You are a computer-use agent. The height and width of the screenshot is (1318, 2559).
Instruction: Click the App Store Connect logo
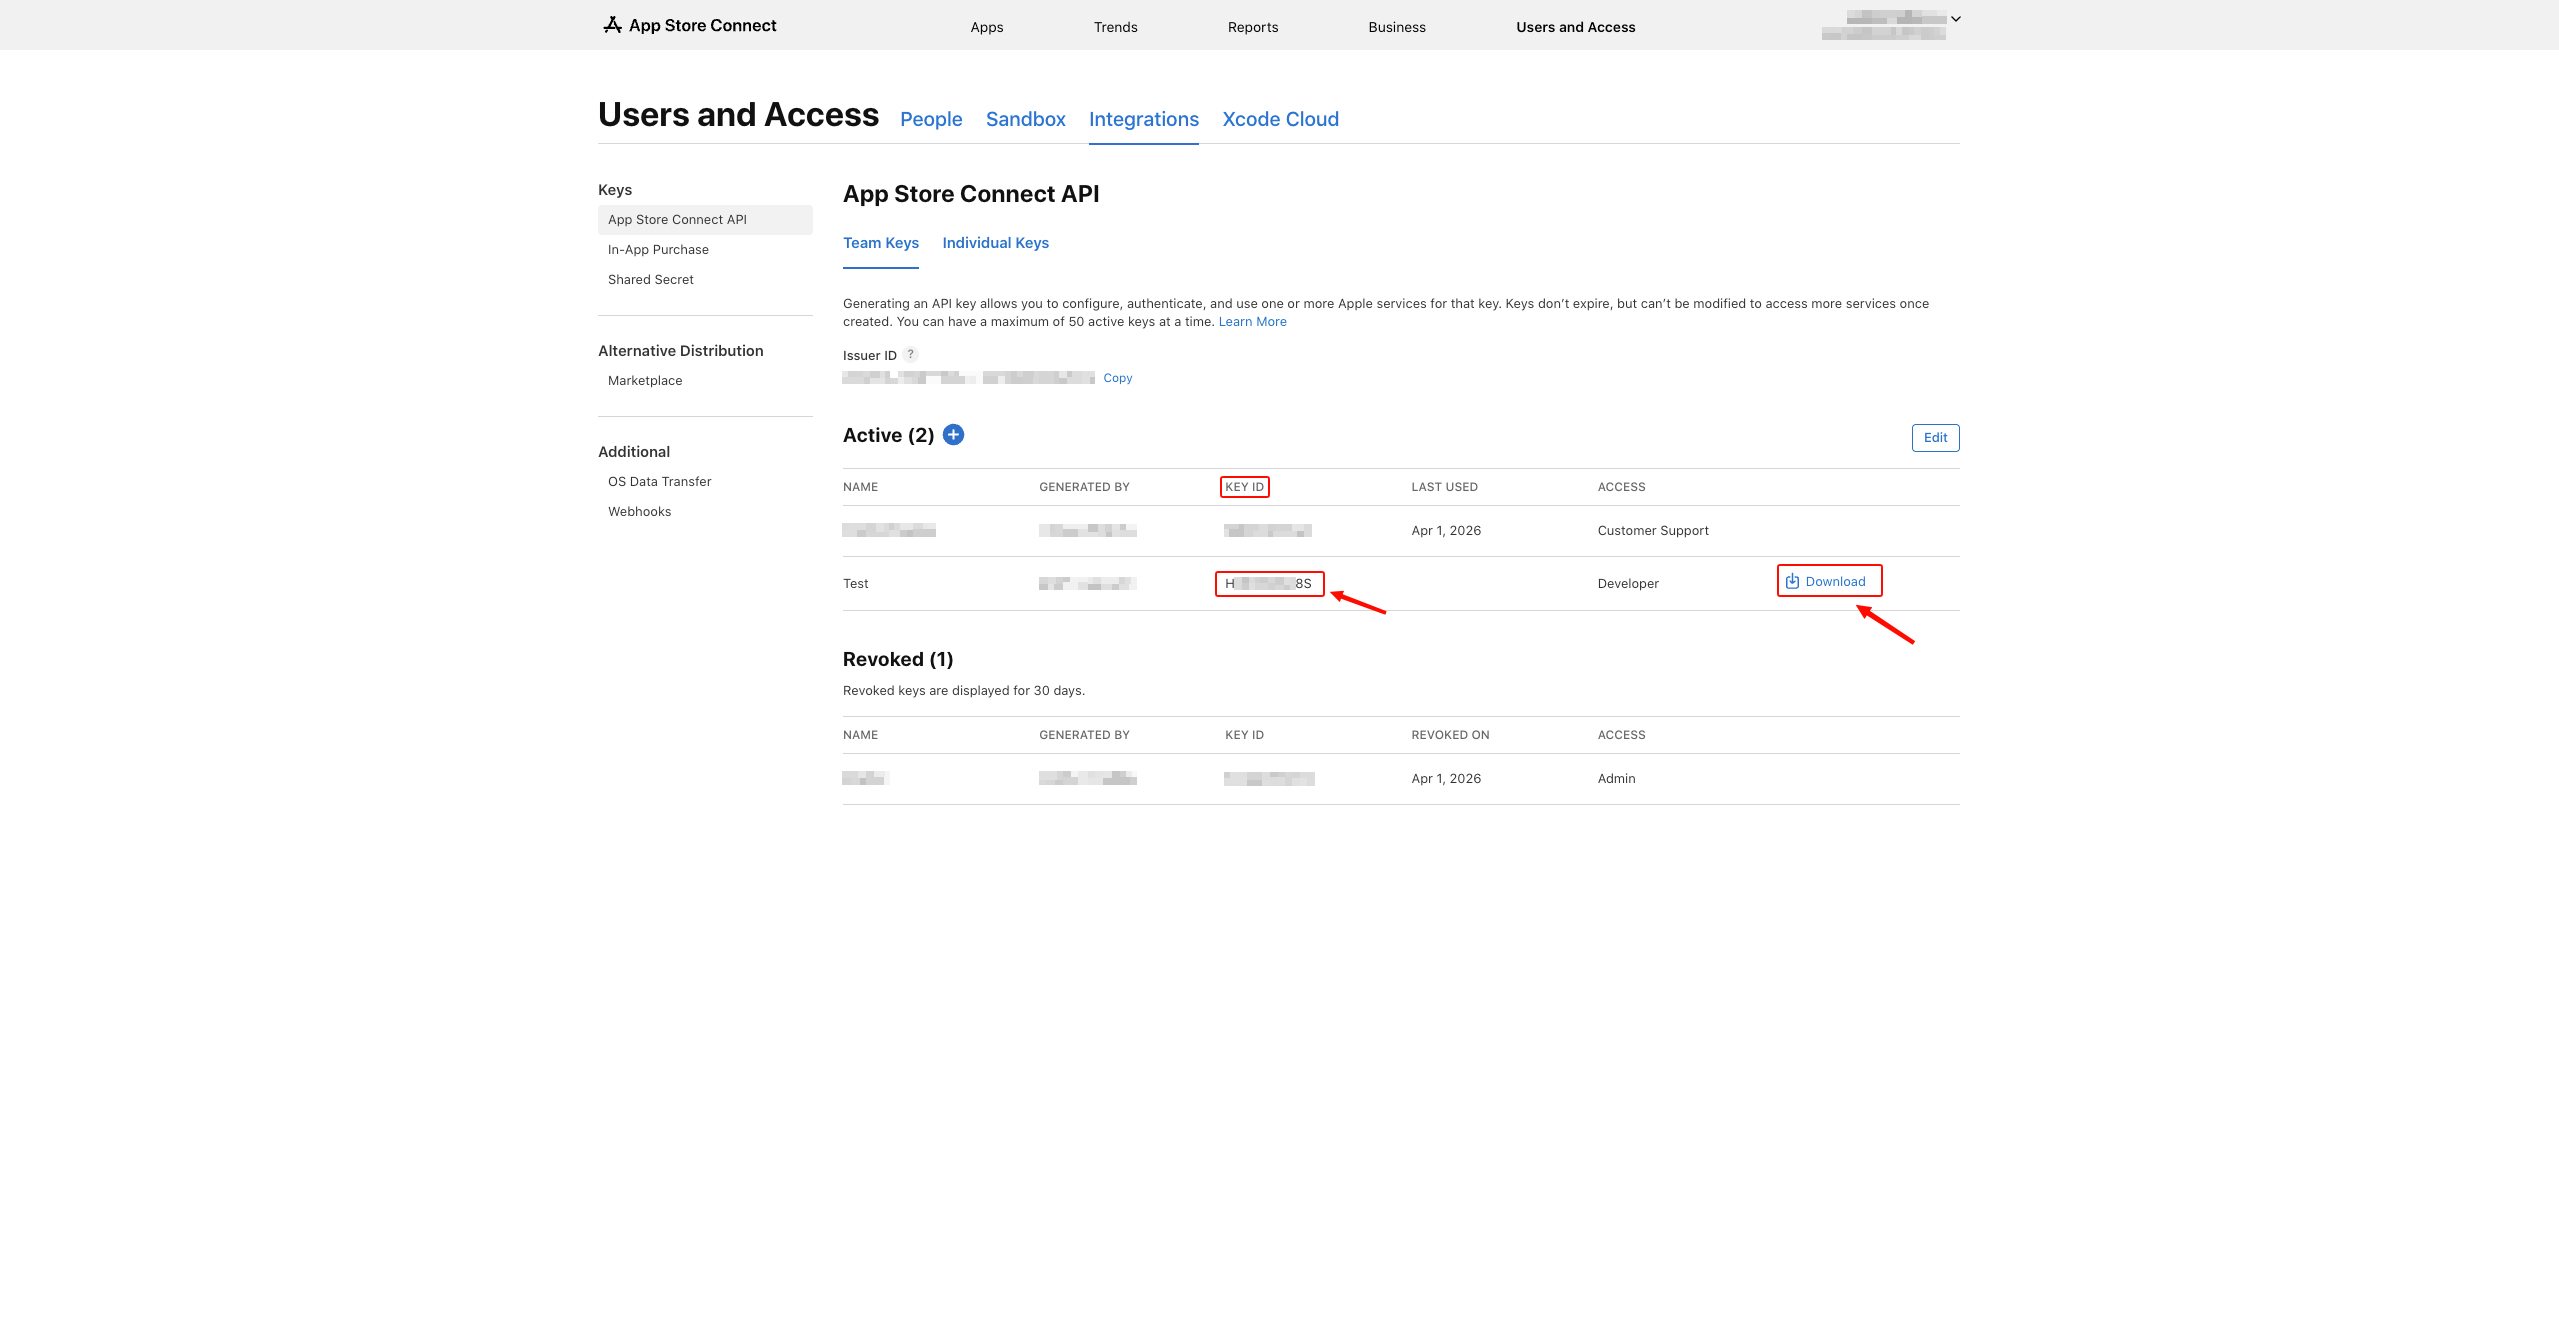click(690, 26)
